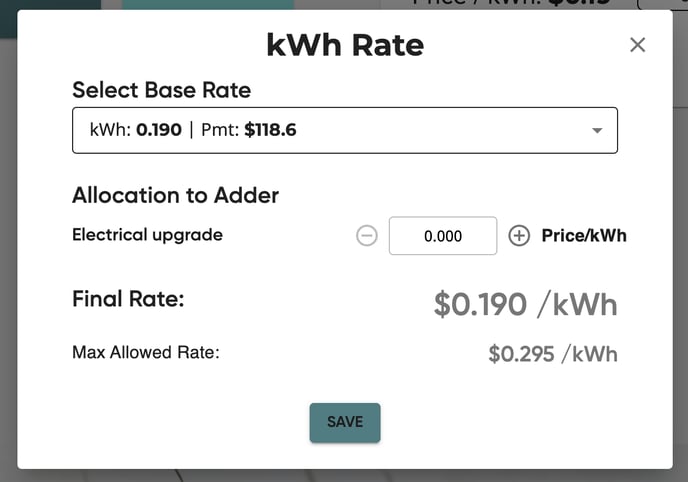The image size is (688, 482).
Task: Close the kWh Rate dialog
Action: coord(637,45)
